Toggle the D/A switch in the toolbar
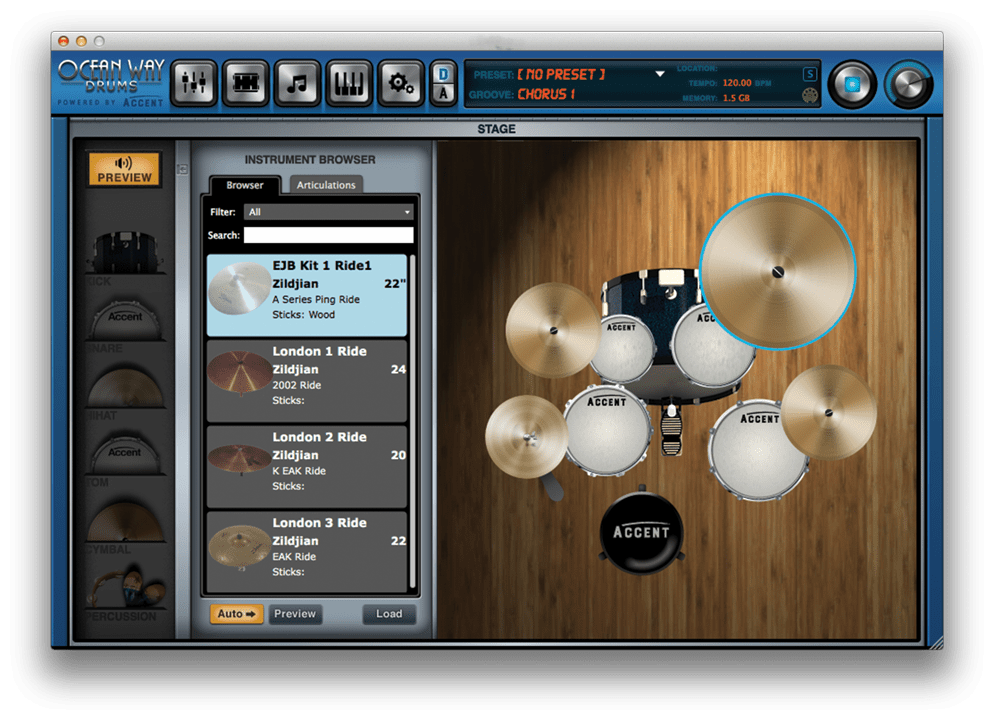 (443, 81)
